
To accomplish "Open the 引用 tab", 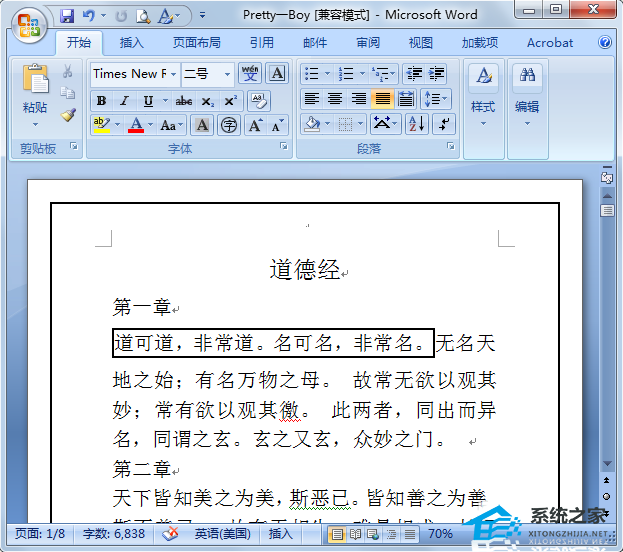I will (262, 43).
